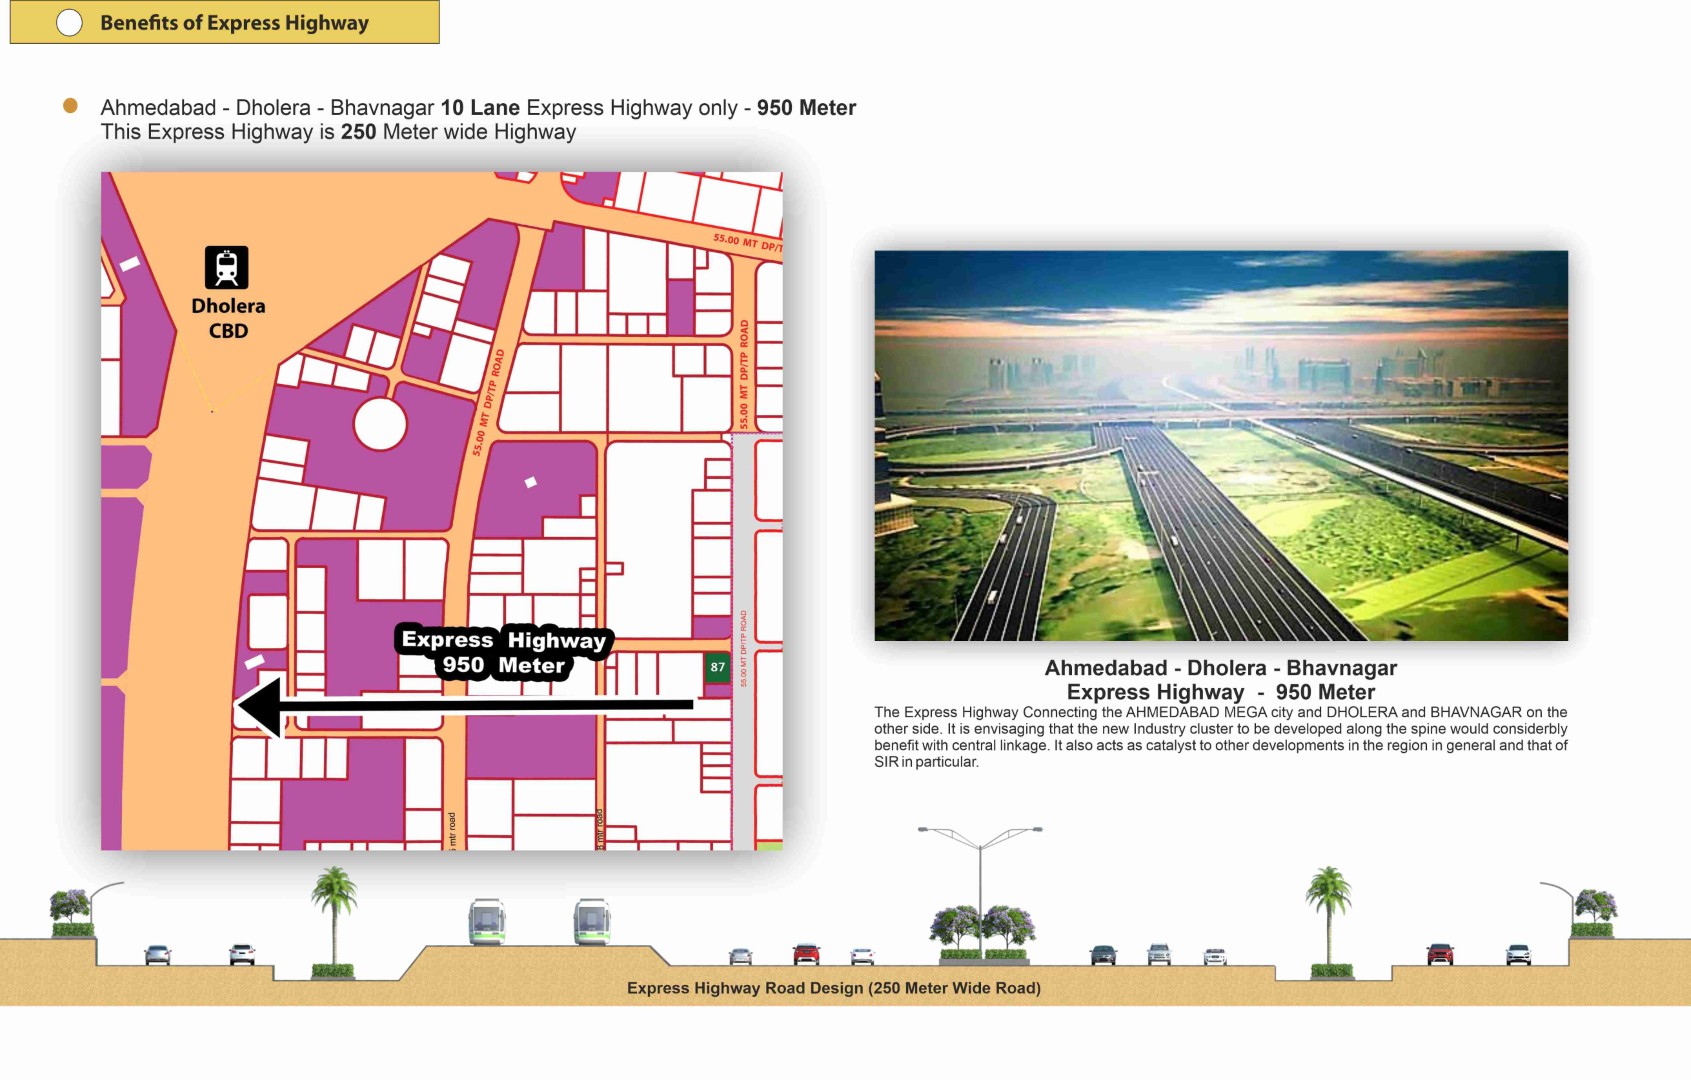Click the Express Highway Road Design caption
Viewport: 1691px width, 1080px height.
[833, 988]
